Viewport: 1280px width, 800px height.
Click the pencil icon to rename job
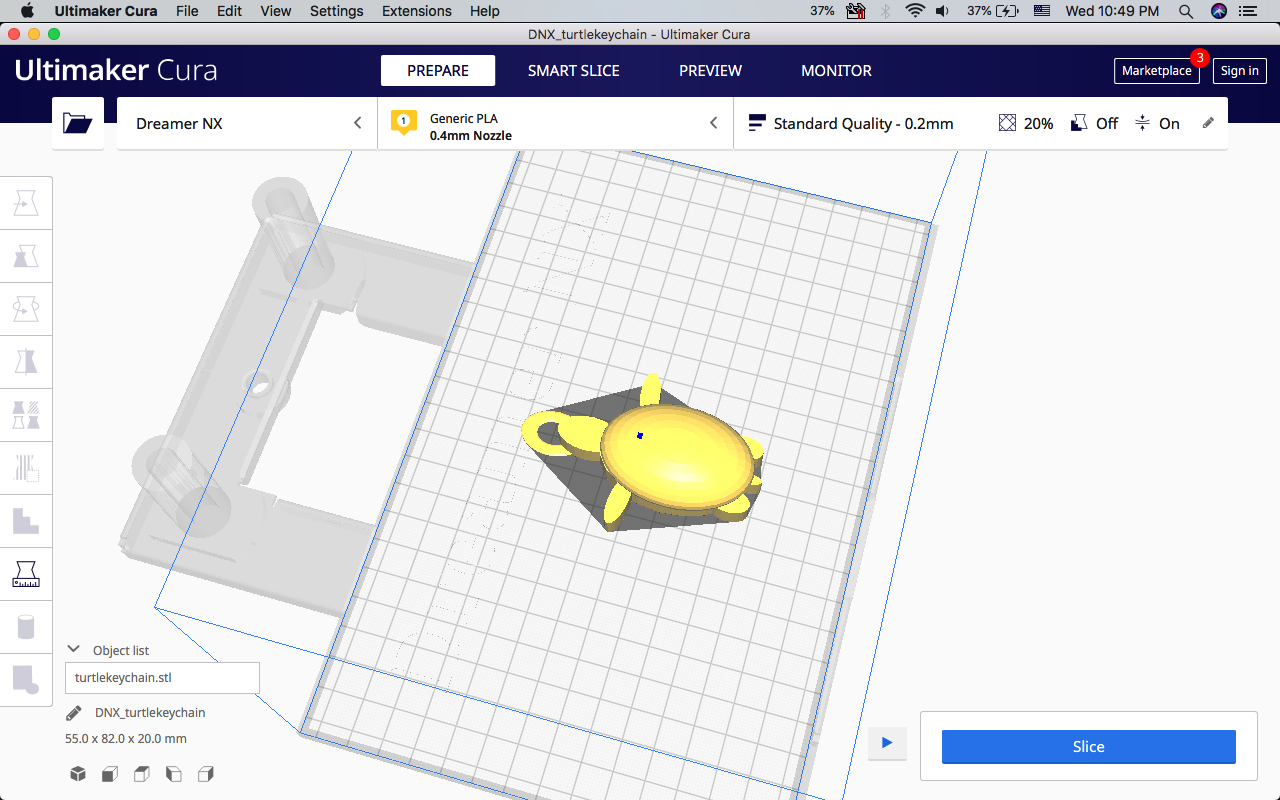coord(74,713)
